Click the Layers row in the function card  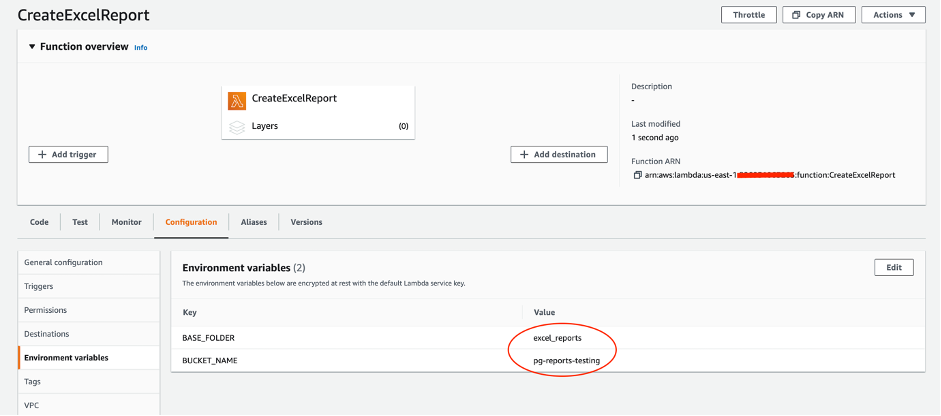pos(318,127)
